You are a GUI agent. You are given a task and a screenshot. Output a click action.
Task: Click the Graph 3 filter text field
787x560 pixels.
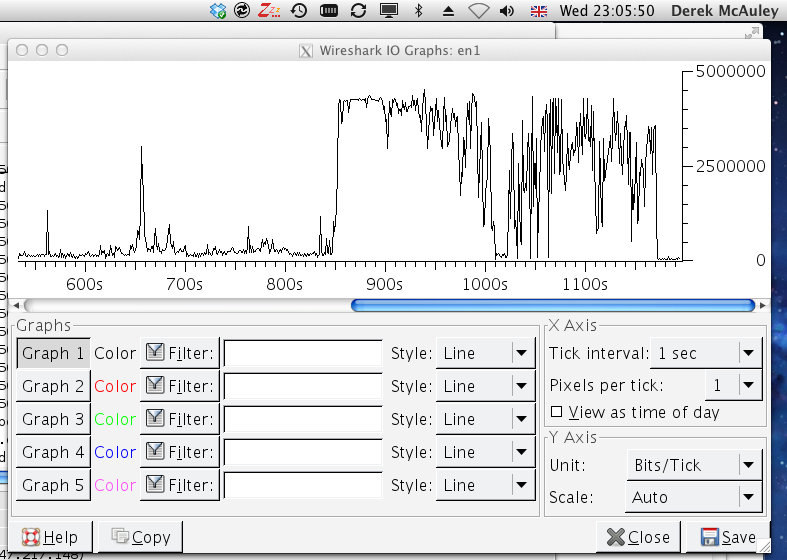303,419
